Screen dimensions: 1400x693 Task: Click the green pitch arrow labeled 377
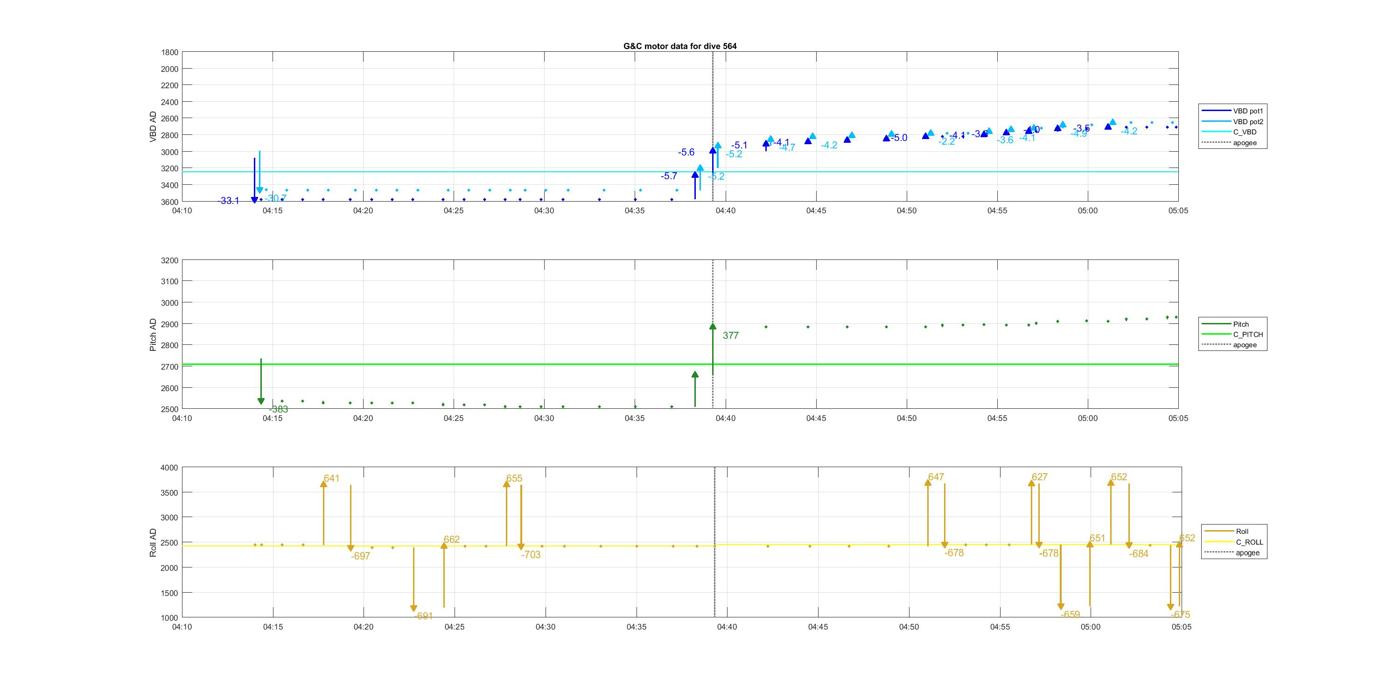click(x=713, y=349)
